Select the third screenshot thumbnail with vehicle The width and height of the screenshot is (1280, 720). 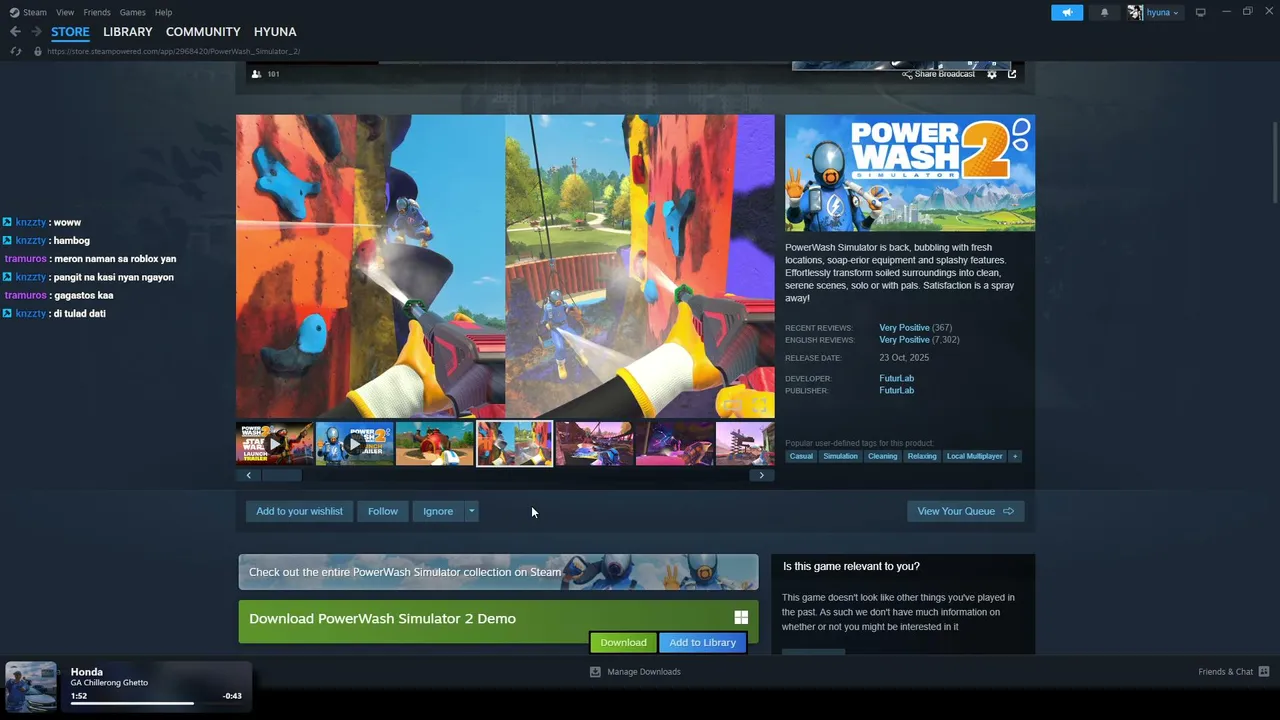point(434,444)
